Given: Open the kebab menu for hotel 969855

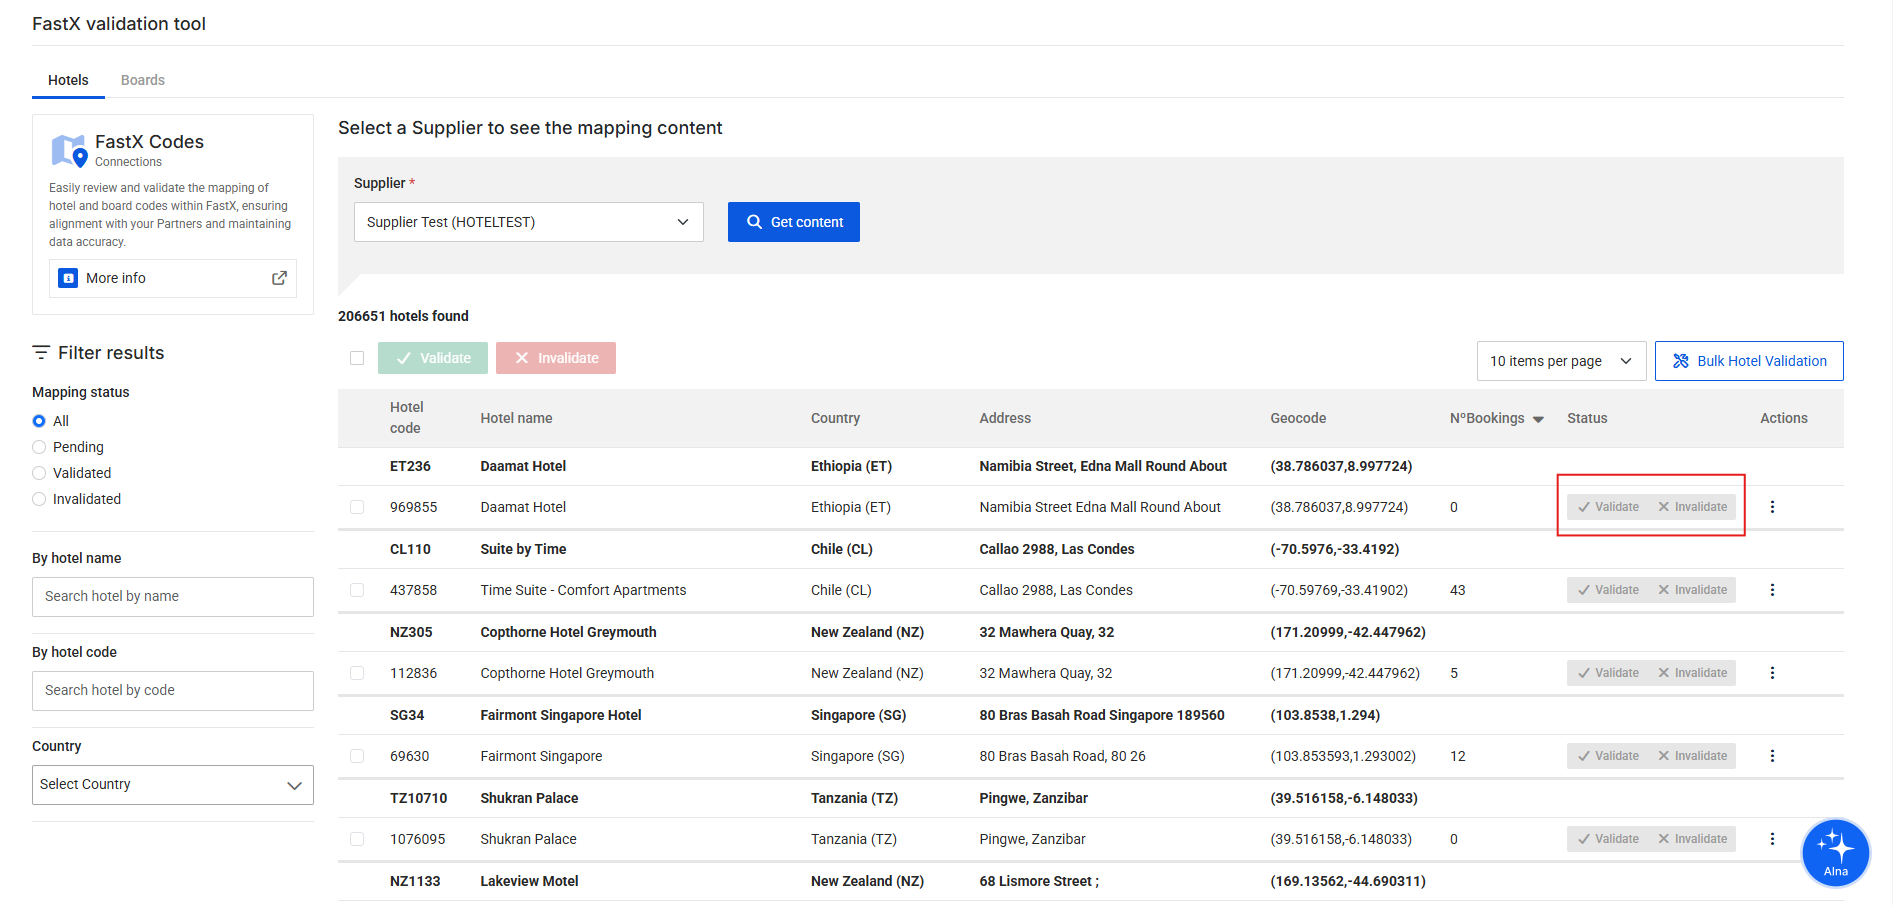Looking at the screenshot, I should pos(1772,507).
